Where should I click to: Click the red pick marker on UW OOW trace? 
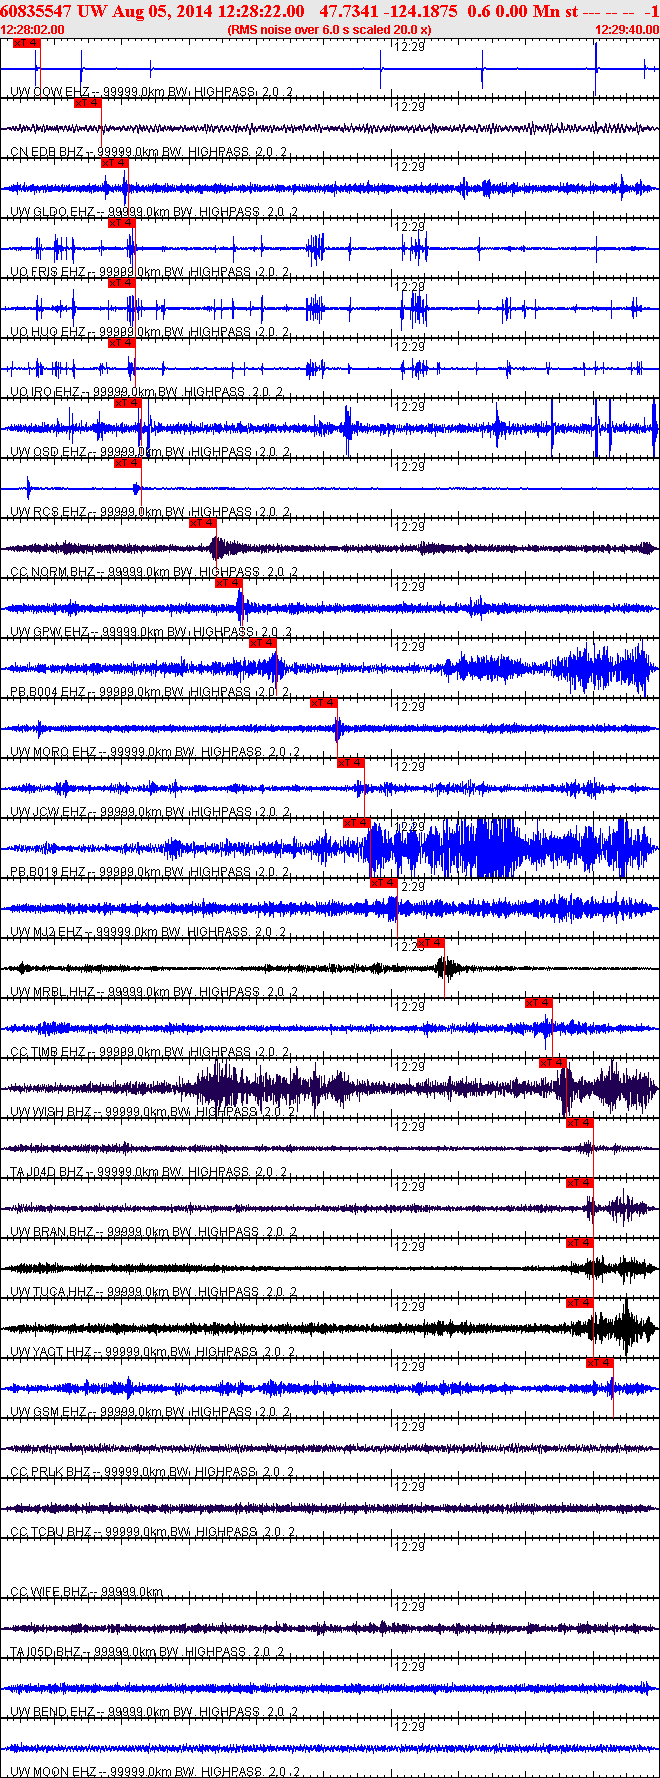(27, 44)
